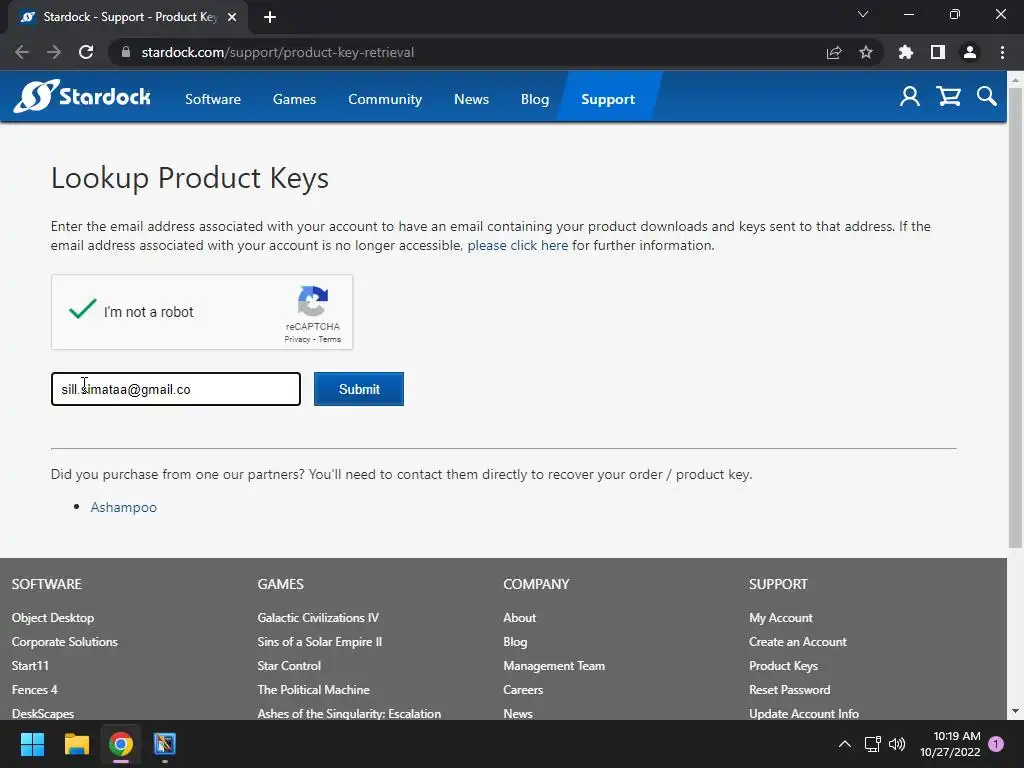1024x768 pixels.
Task: Bookmark this page with star icon
Action: 866,52
